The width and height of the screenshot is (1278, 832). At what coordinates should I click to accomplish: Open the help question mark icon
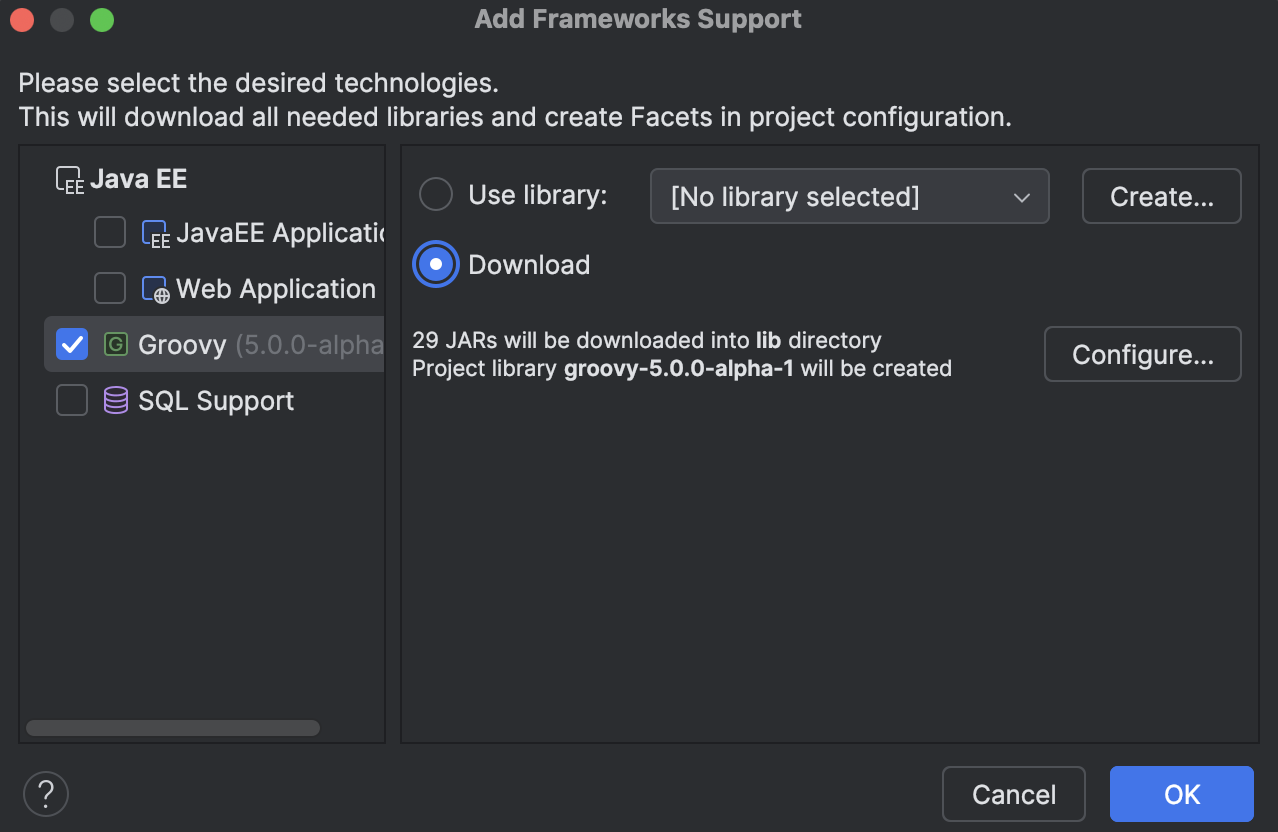(45, 793)
